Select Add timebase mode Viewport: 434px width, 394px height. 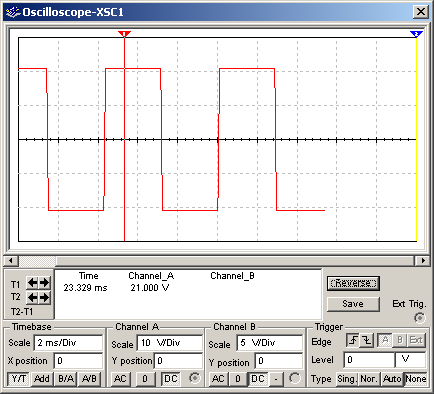[42, 379]
